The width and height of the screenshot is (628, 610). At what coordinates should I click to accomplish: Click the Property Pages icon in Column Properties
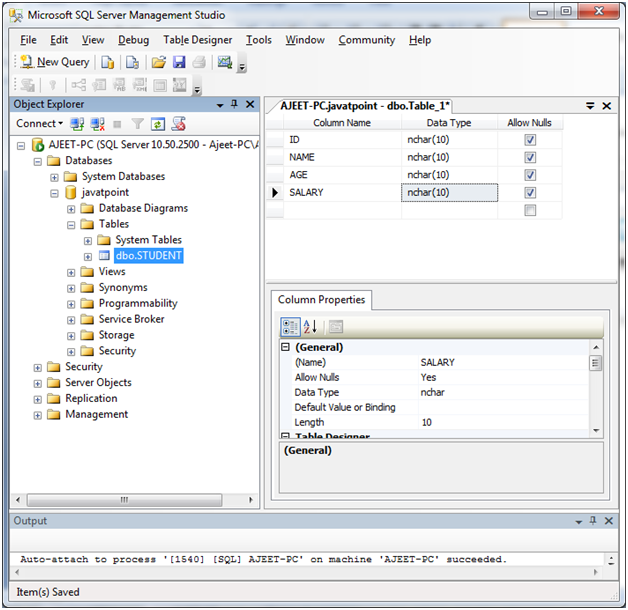(336, 327)
